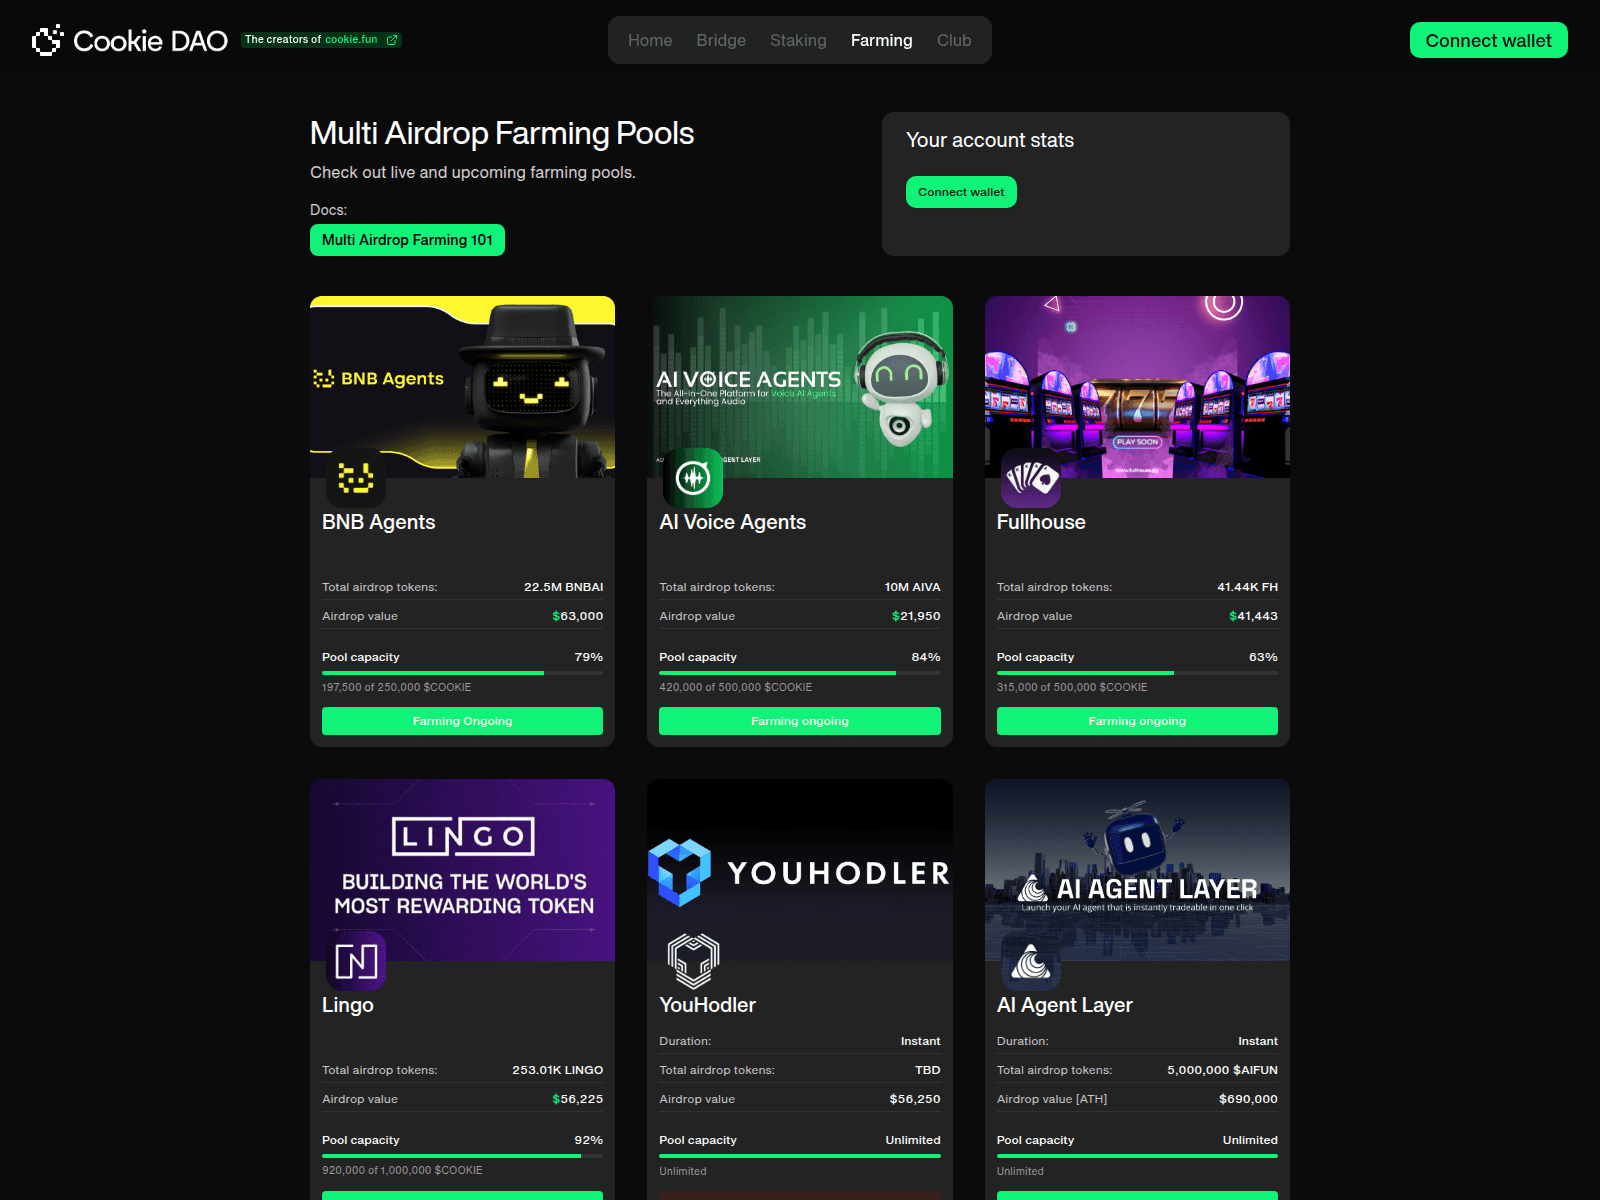1600x1200 pixels.
Task: Click Farming Ongoing on BNB Agents
Action: 461,721
